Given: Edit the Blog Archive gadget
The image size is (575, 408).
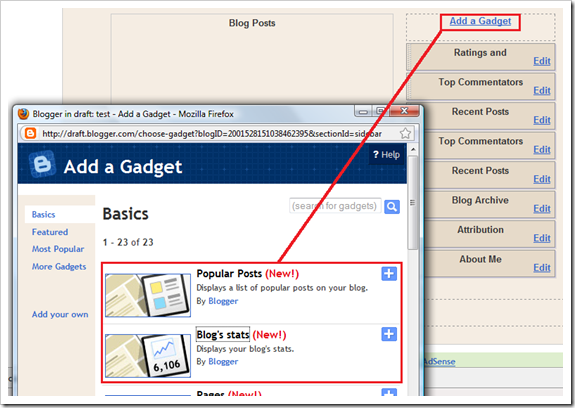Looking at the screenshot, I should pos(542,209).
